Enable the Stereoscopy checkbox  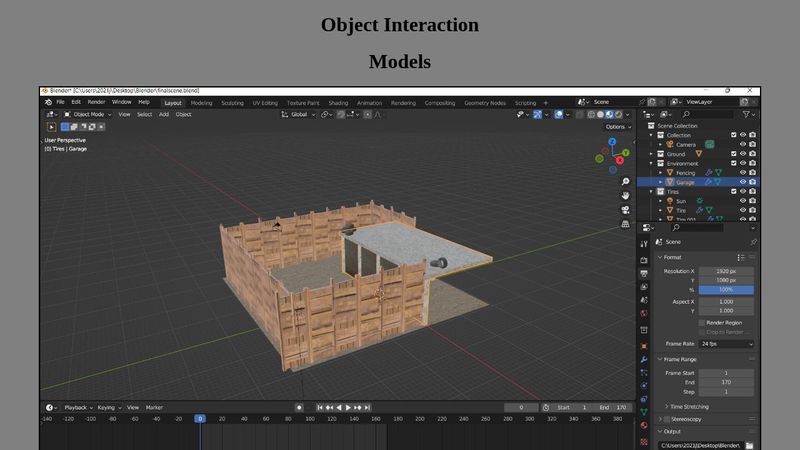tap(667, 419)
